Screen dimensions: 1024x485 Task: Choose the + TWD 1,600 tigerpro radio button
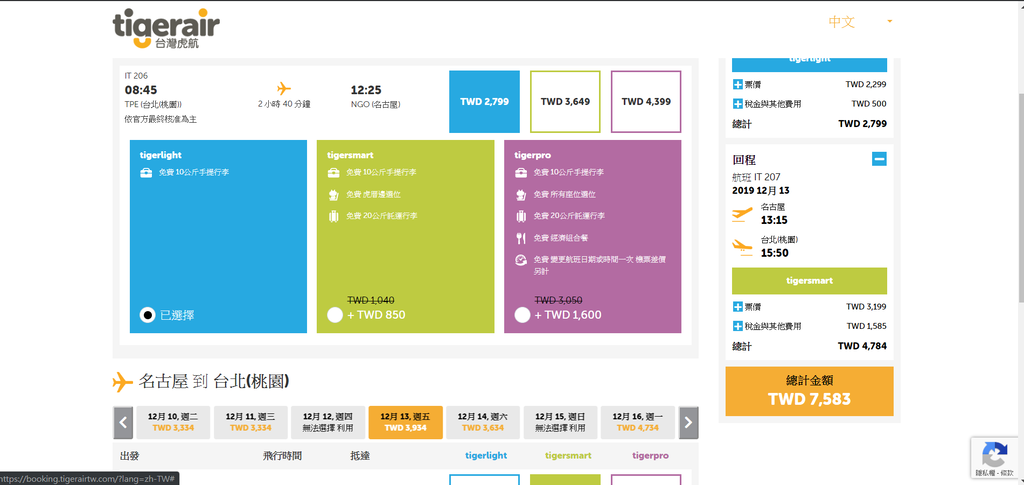coord(522,315)
